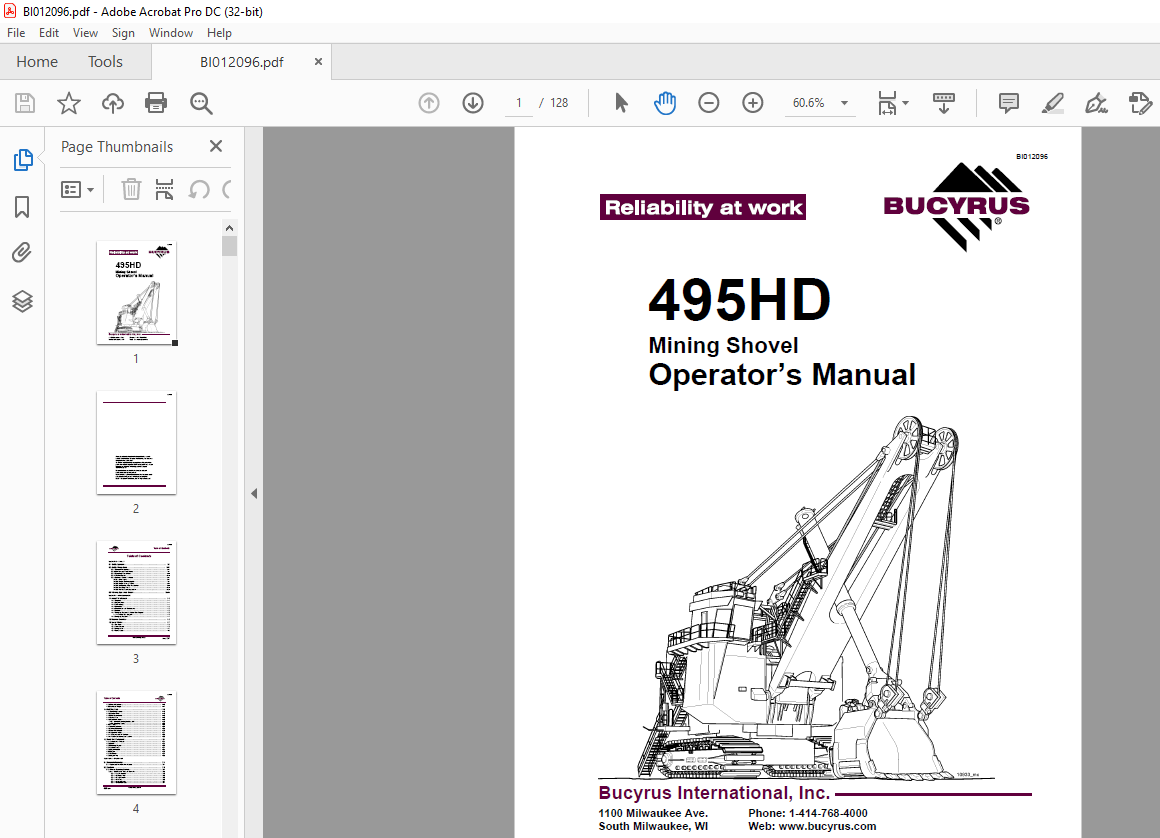
Task: Open the Sign menu
Action: (123, 33)
